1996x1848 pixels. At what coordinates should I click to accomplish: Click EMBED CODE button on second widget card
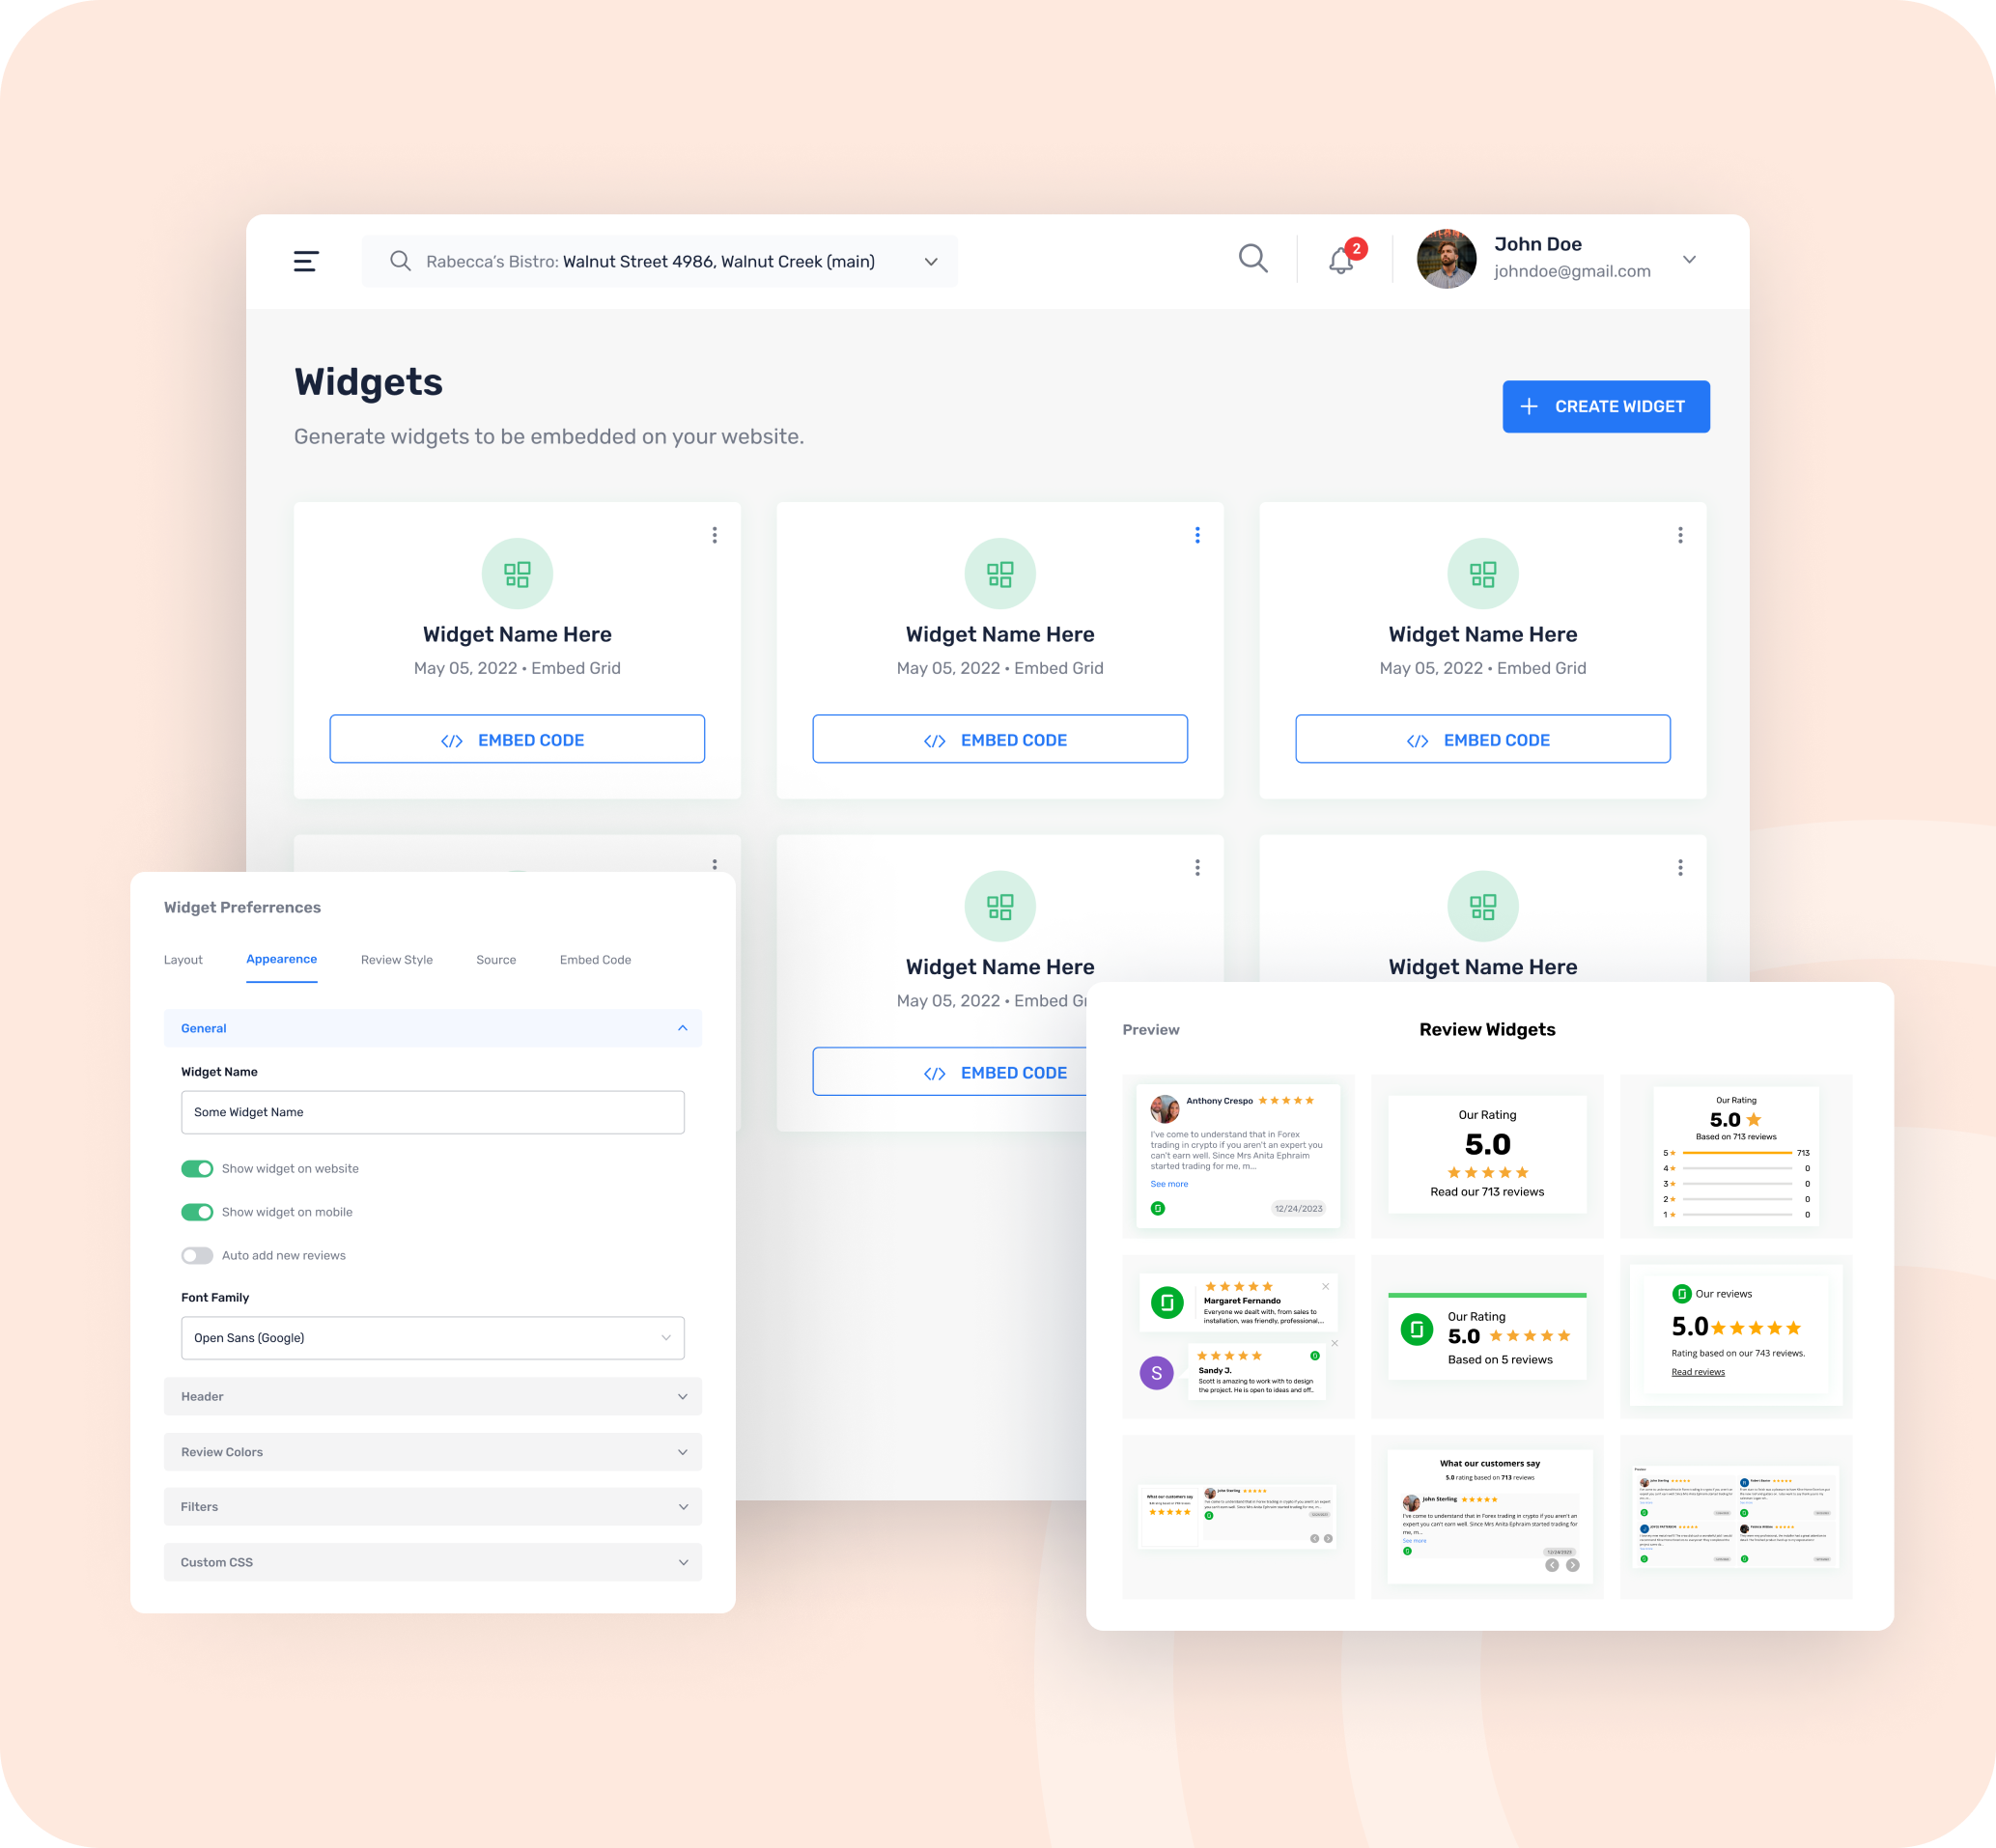tap(998, 739)
